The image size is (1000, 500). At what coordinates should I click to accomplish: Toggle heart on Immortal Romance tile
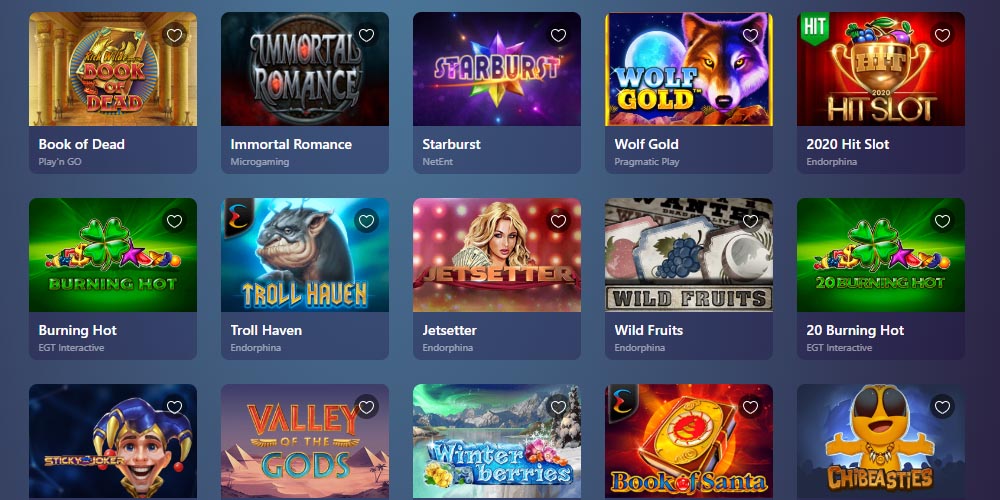[367, 34]
